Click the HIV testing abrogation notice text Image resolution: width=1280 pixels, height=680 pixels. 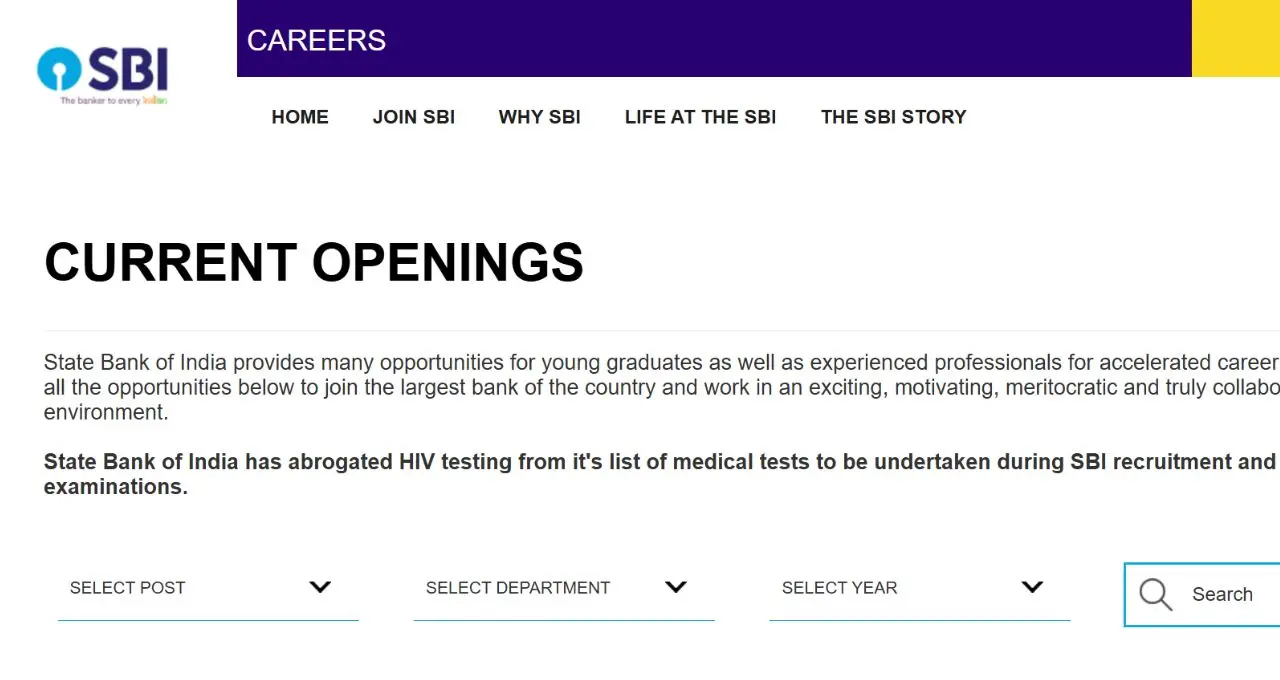[x=661, y=474]
